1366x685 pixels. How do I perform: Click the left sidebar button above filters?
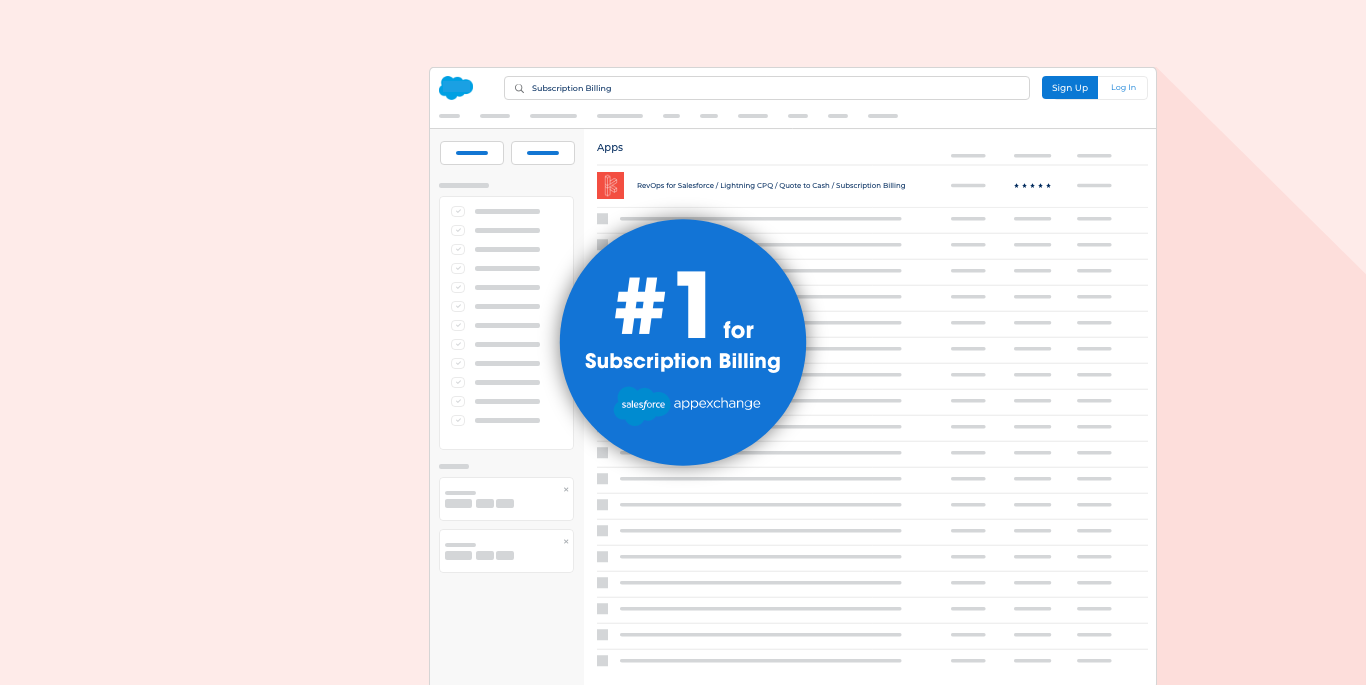tap(471, 153)
